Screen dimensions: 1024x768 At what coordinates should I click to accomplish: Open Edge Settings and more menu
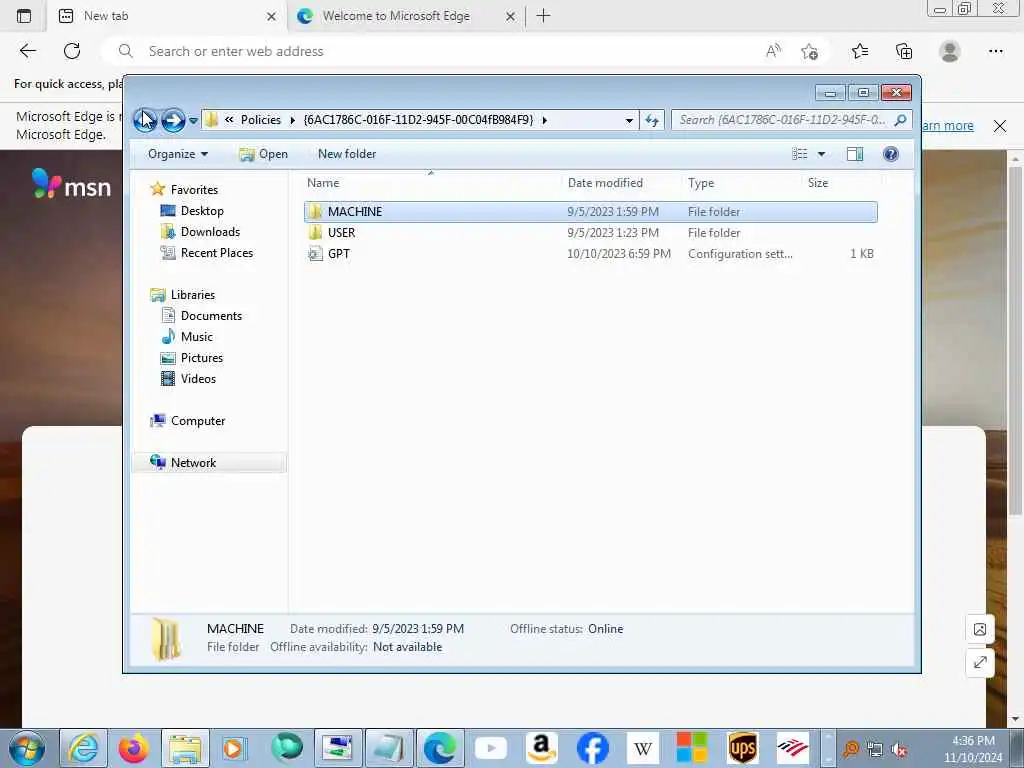tap(995, 51)
